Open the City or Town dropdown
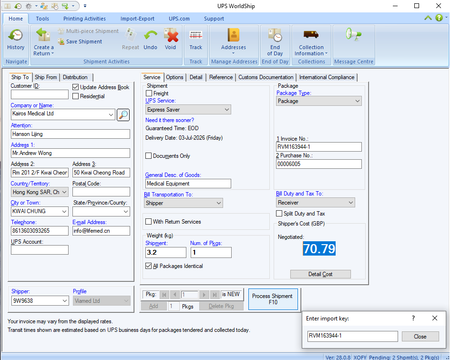The width and height of the screenshot is (450, 360). coord(64,211)
